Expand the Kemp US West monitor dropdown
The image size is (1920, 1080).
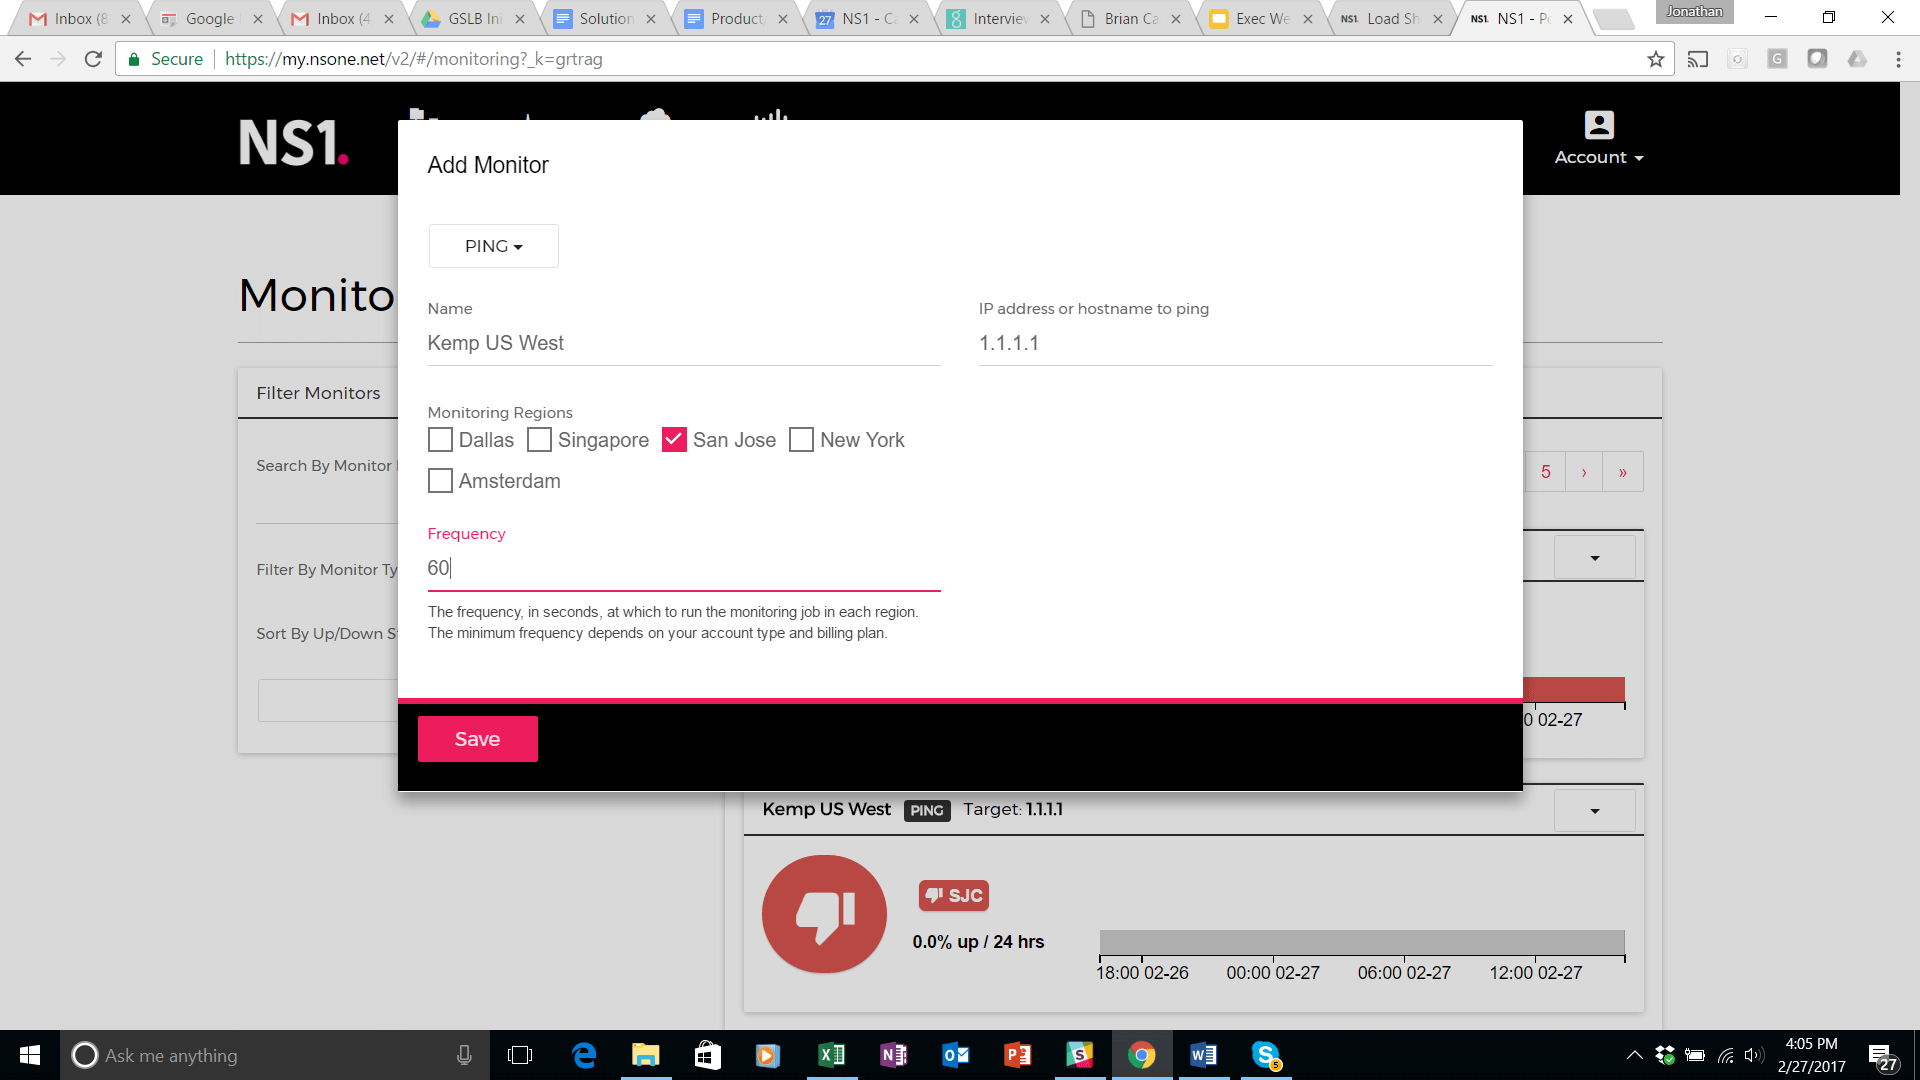[x=1594, y=810]
